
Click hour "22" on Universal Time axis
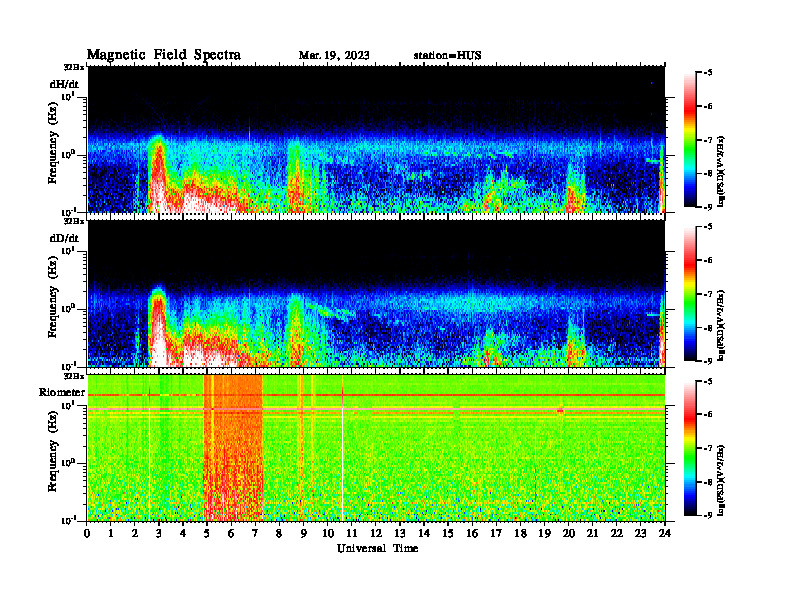(617, 534)
